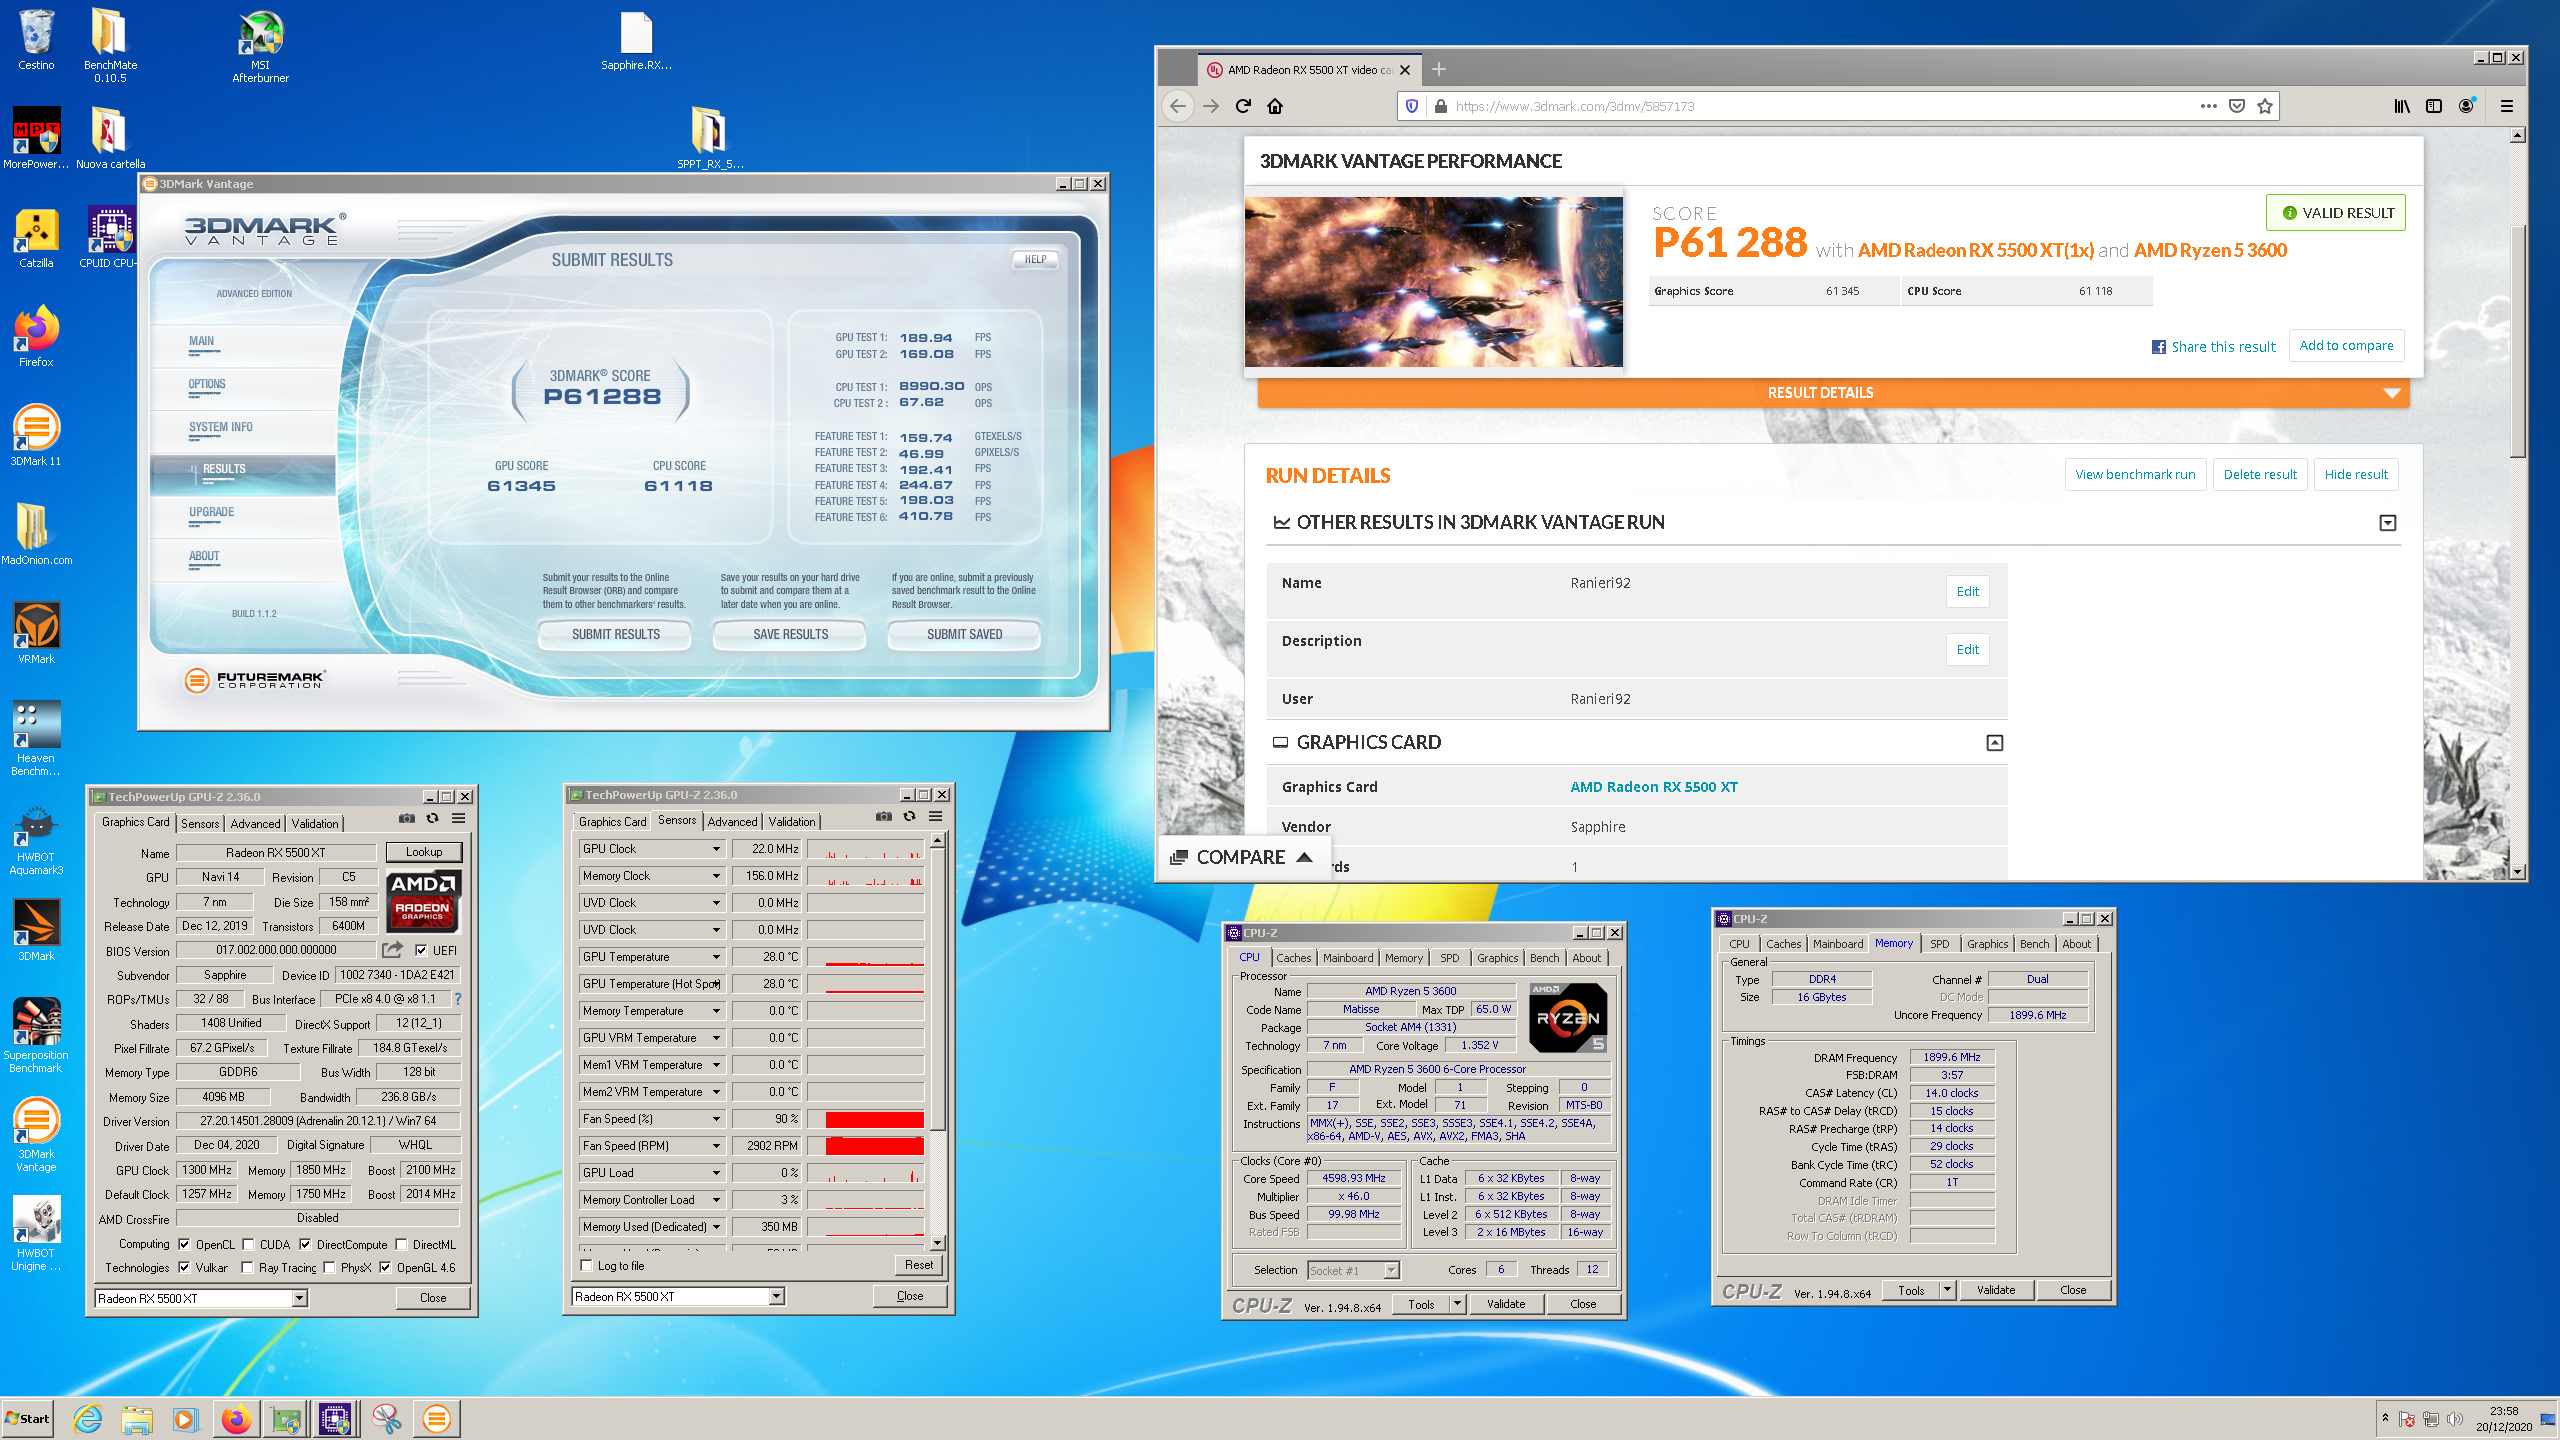2560x1440 pixels.
Task: Open the Fan Speed (RPM) sensor dropdown
Action: click(716, 1146)
